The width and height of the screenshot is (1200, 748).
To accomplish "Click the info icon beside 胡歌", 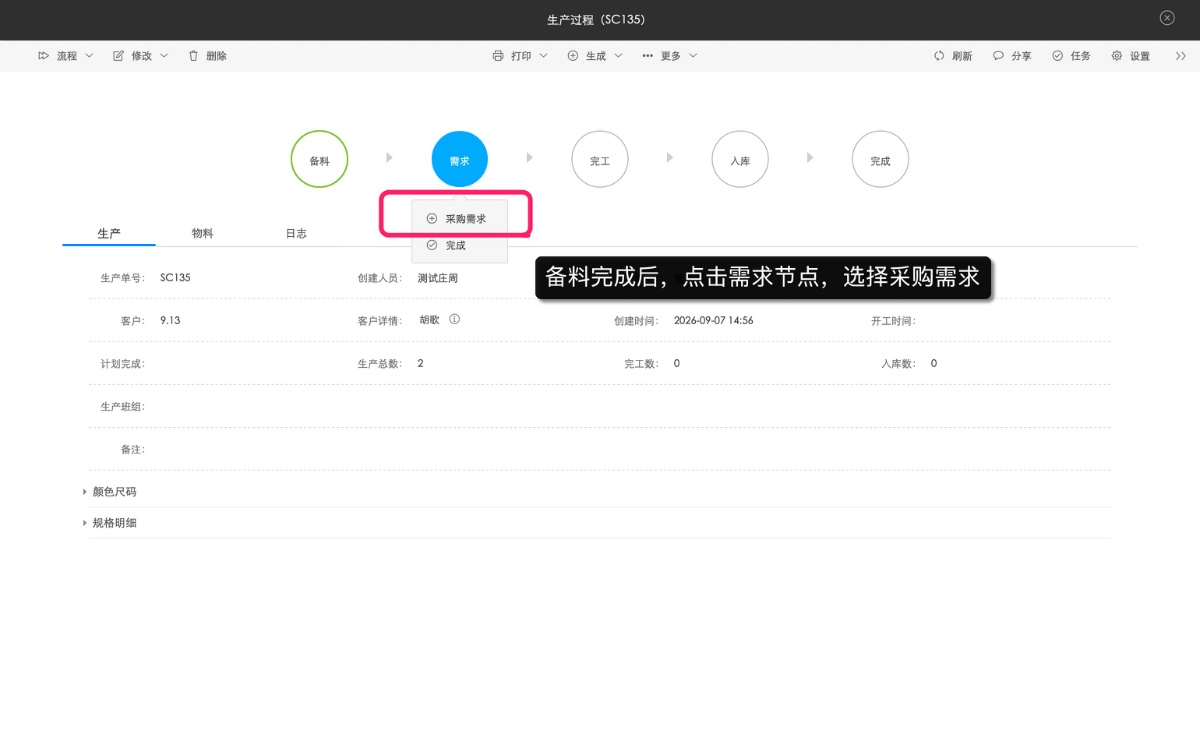I will (x=454, y=320).
